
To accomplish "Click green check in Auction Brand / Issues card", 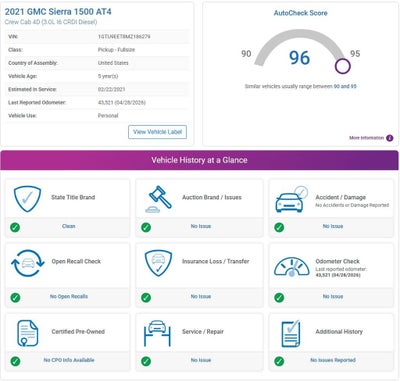I will coord(146,227).
